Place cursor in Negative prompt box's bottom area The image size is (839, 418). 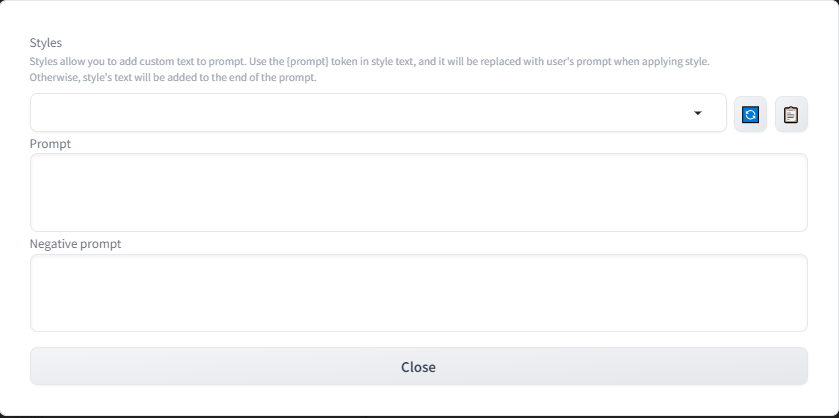(x=418, y=320)
